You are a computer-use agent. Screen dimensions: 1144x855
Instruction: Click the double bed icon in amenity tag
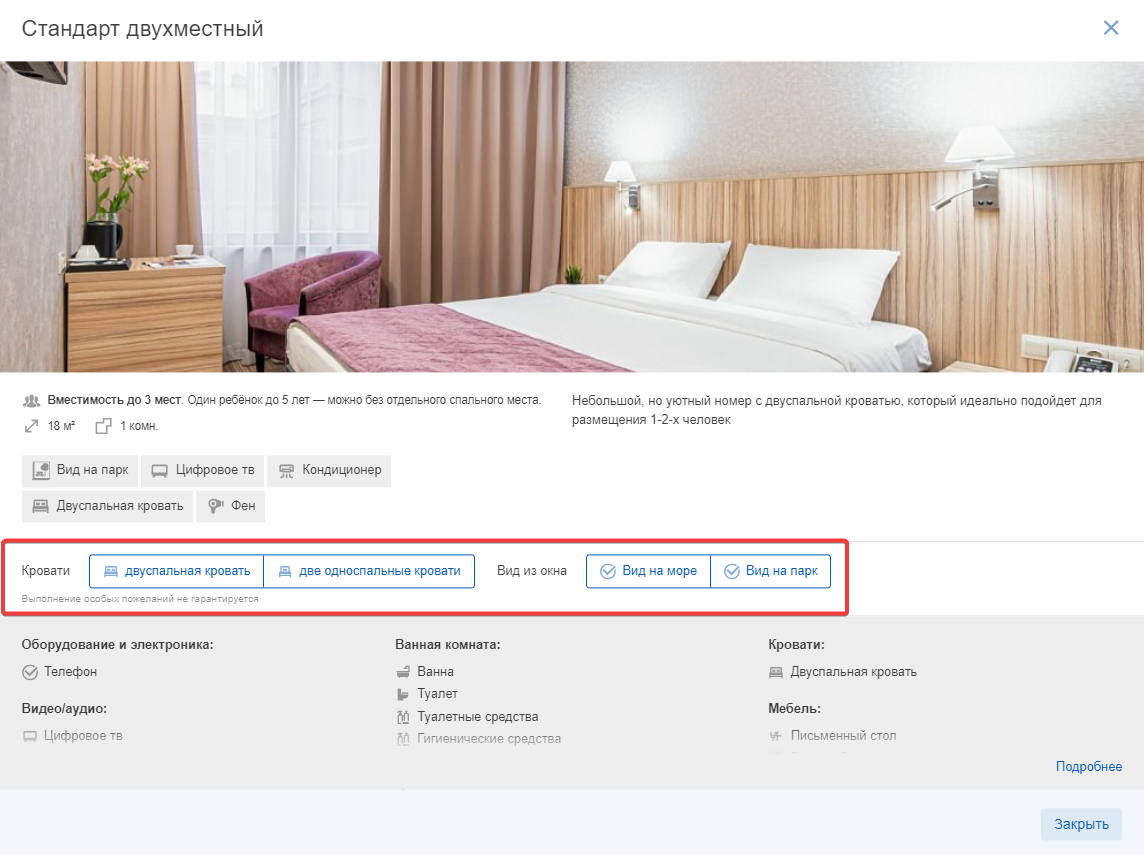tap(41, 506)
